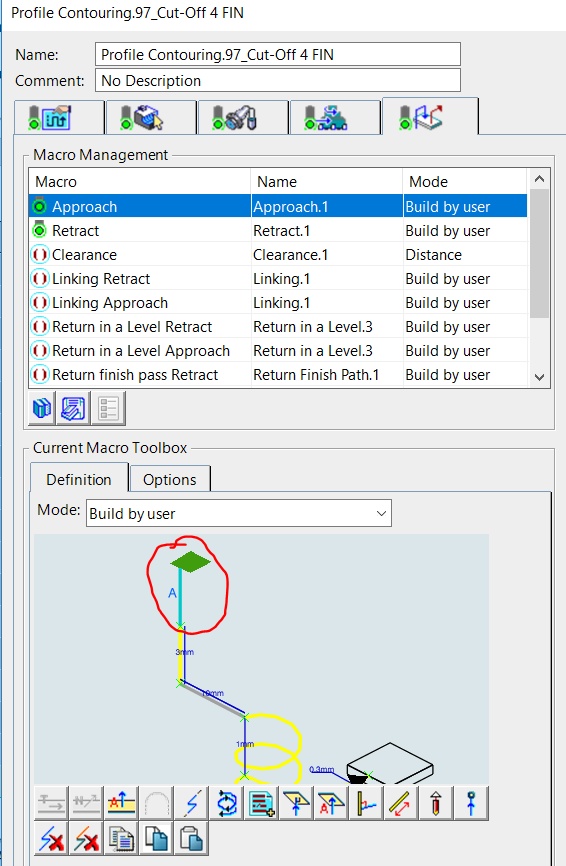566x866 pixels.
Task: Click the Paste macro icon
Action: (192, 838)
